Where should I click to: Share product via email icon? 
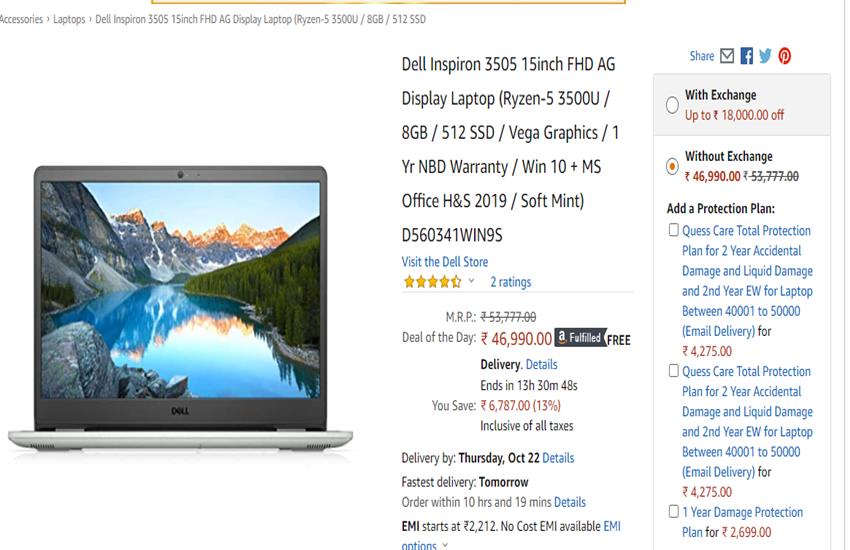[727, 56]
